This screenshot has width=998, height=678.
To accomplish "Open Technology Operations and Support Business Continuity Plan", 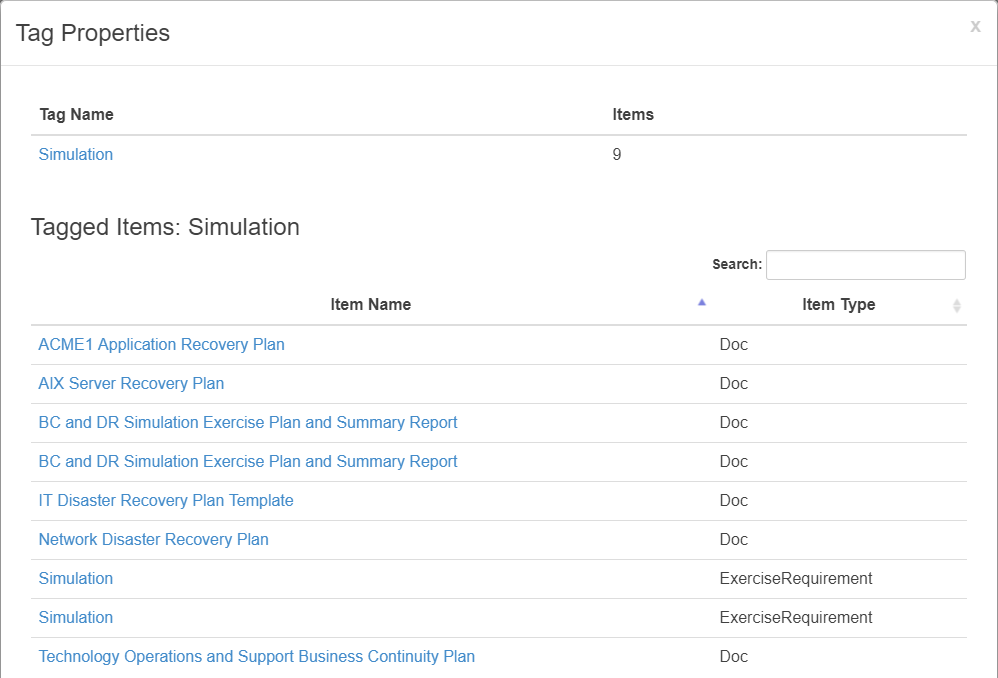I will click(x=257, y=656).
